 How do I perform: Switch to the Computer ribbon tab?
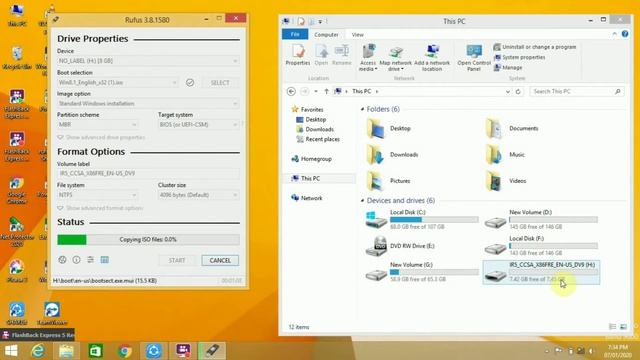tap(326, 35)
